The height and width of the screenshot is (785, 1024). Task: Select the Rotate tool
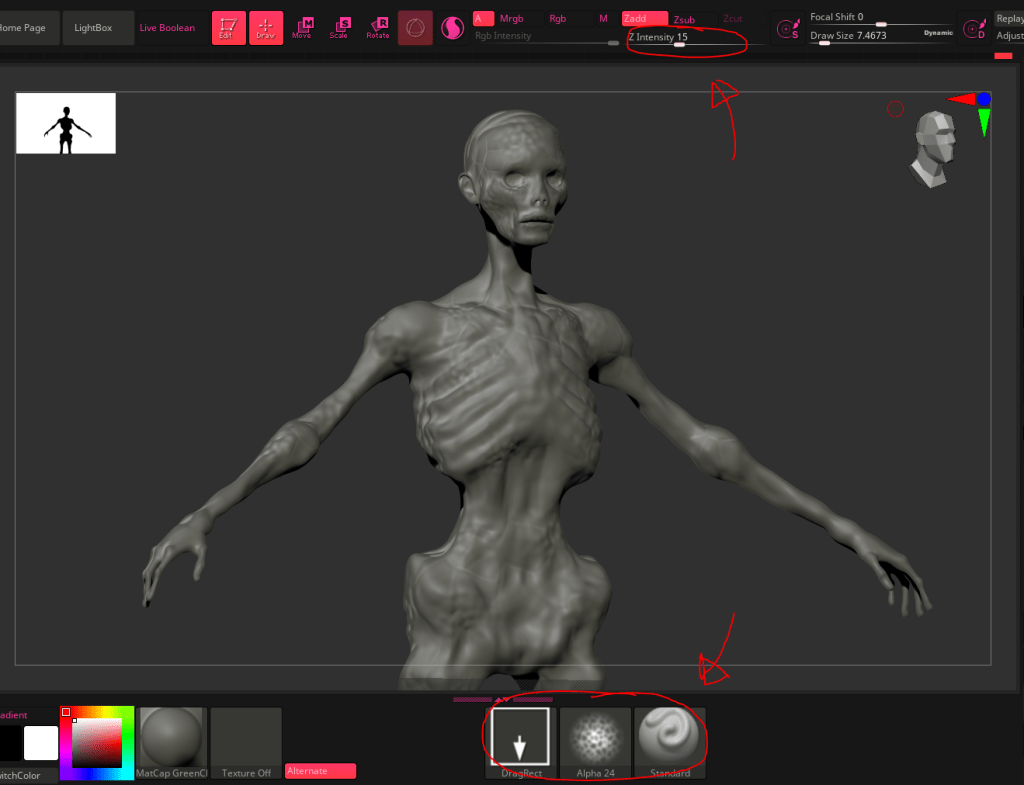pyautogui.click(x=378, y=28)
